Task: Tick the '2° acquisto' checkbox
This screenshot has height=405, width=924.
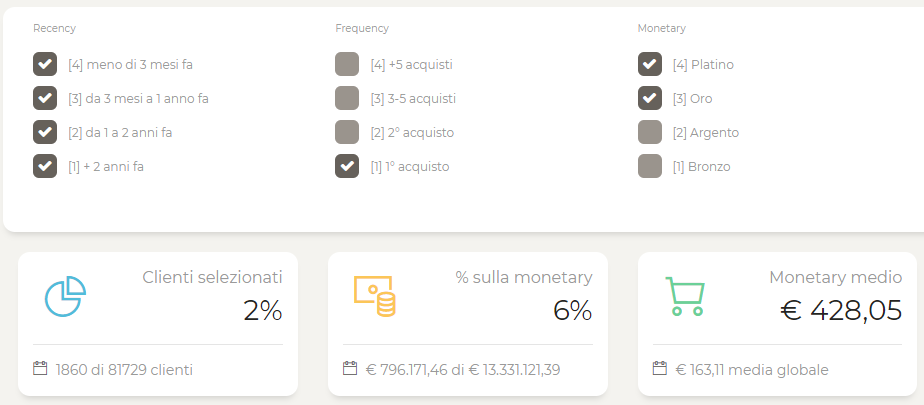Action: click(x=347, y=132)
